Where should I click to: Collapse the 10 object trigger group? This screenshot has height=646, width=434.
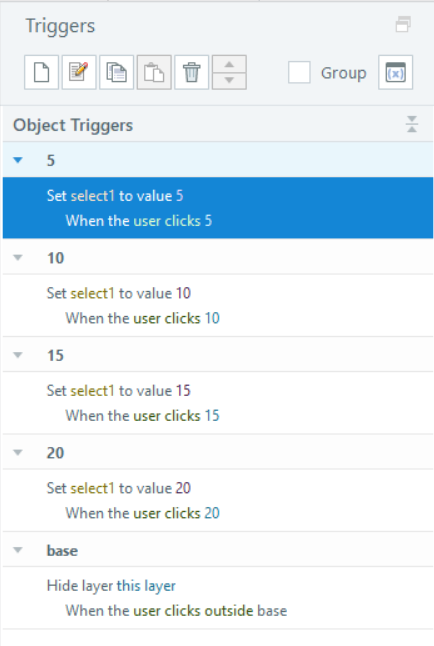coord(18,258)
